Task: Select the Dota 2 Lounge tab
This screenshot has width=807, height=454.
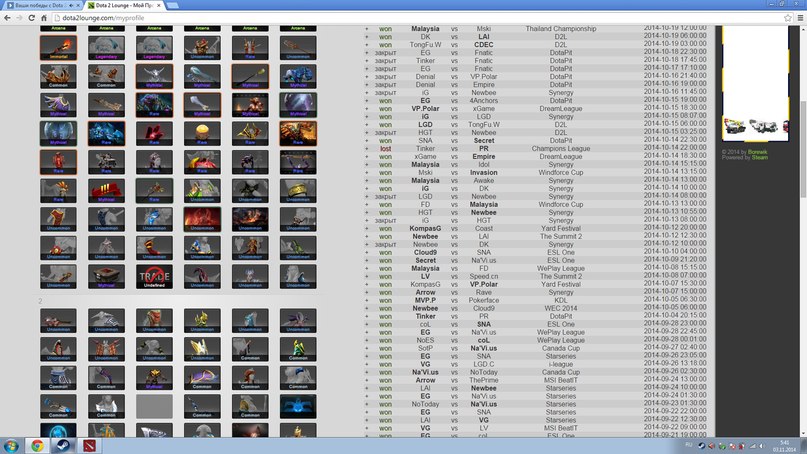Action: [124, 5]
